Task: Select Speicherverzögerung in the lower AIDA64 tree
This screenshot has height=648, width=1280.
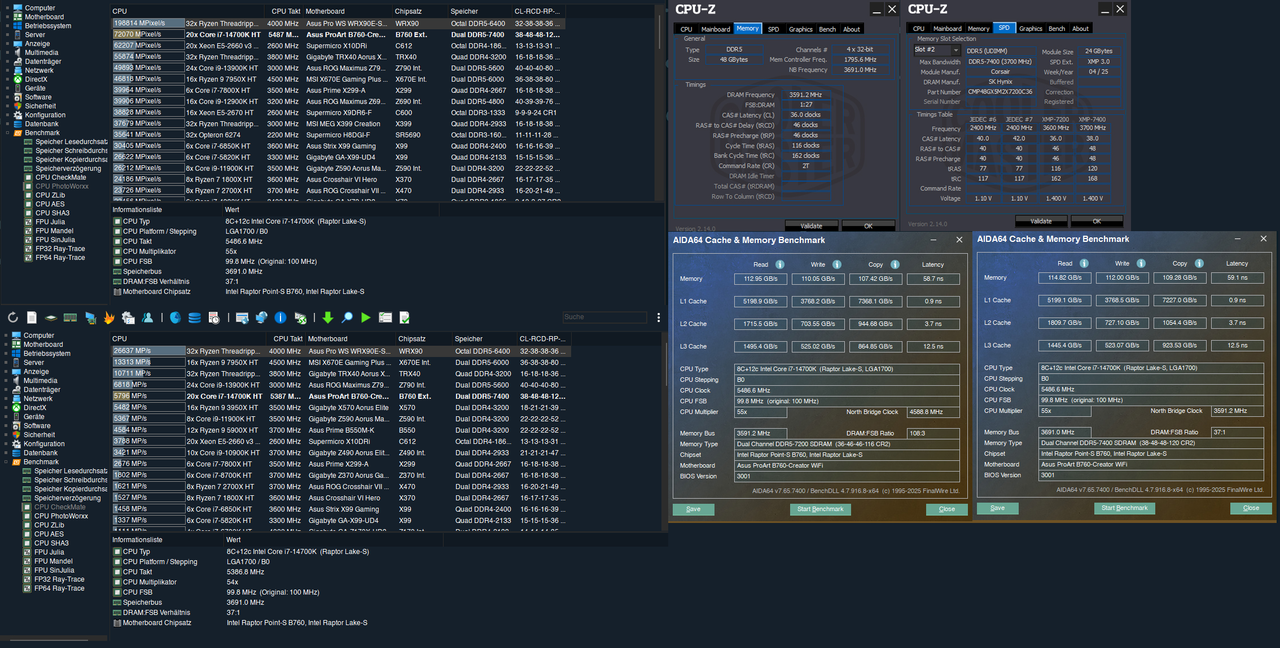Action: click(x=68, y=498)
